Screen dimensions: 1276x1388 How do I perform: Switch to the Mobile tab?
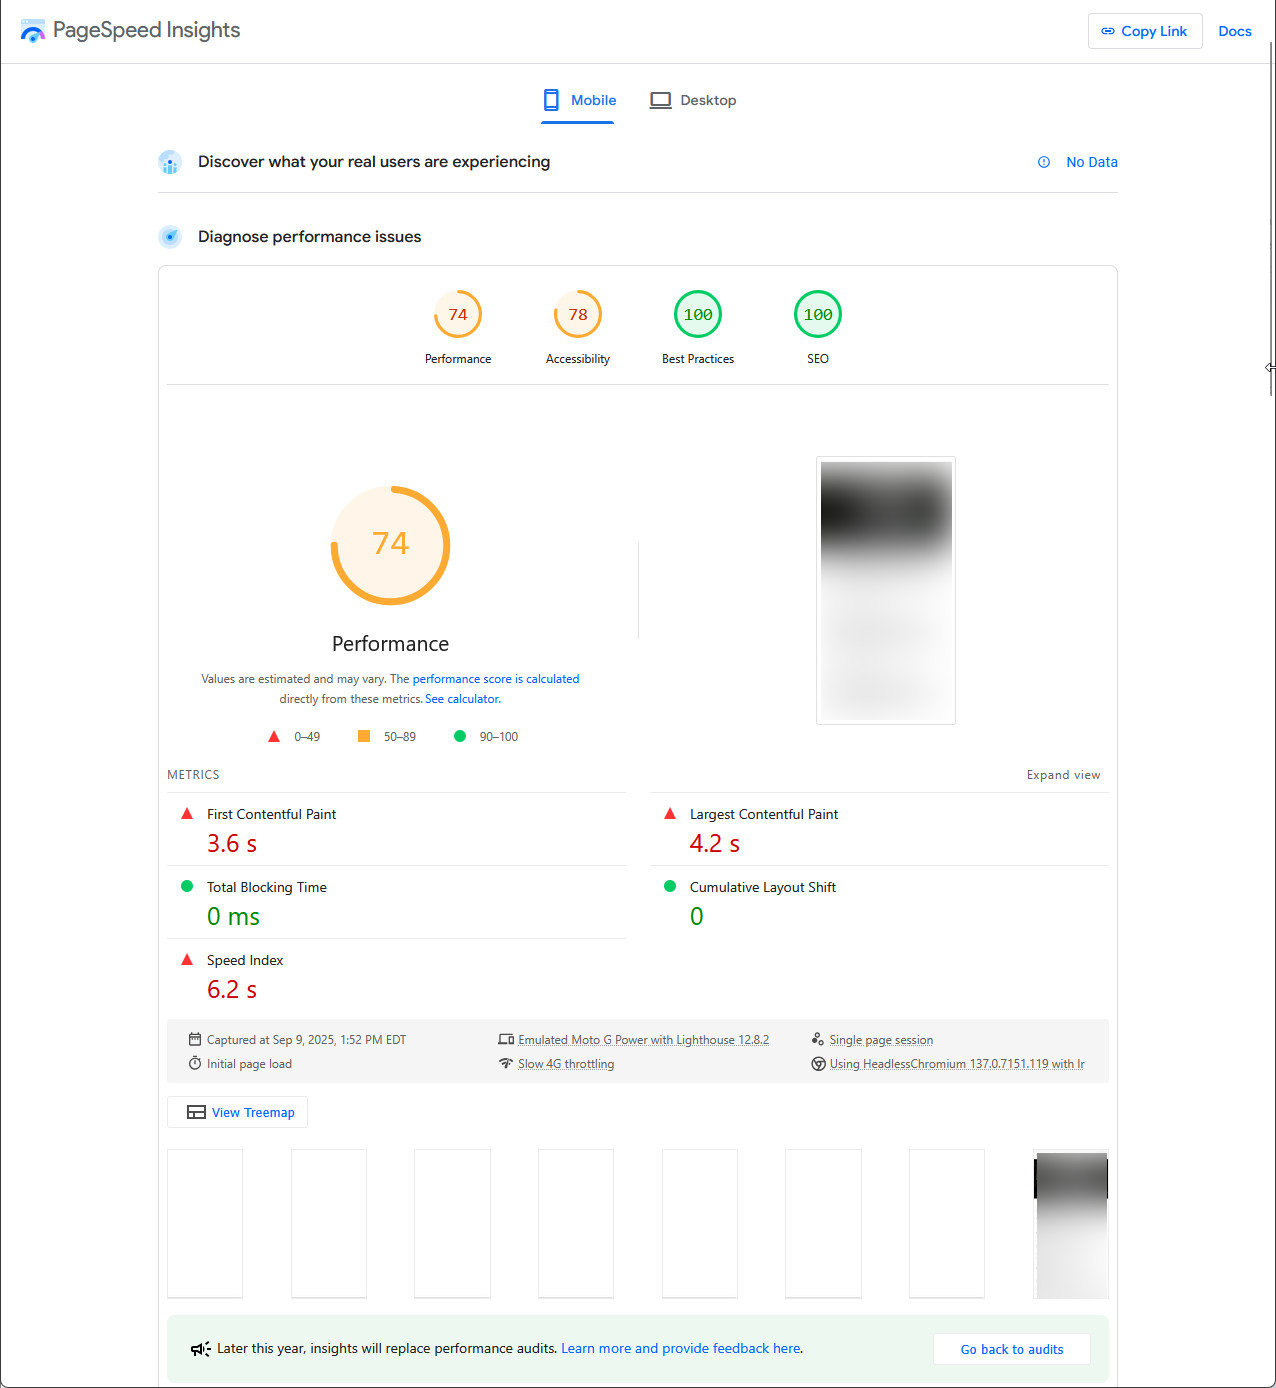[x=577, y=101]
